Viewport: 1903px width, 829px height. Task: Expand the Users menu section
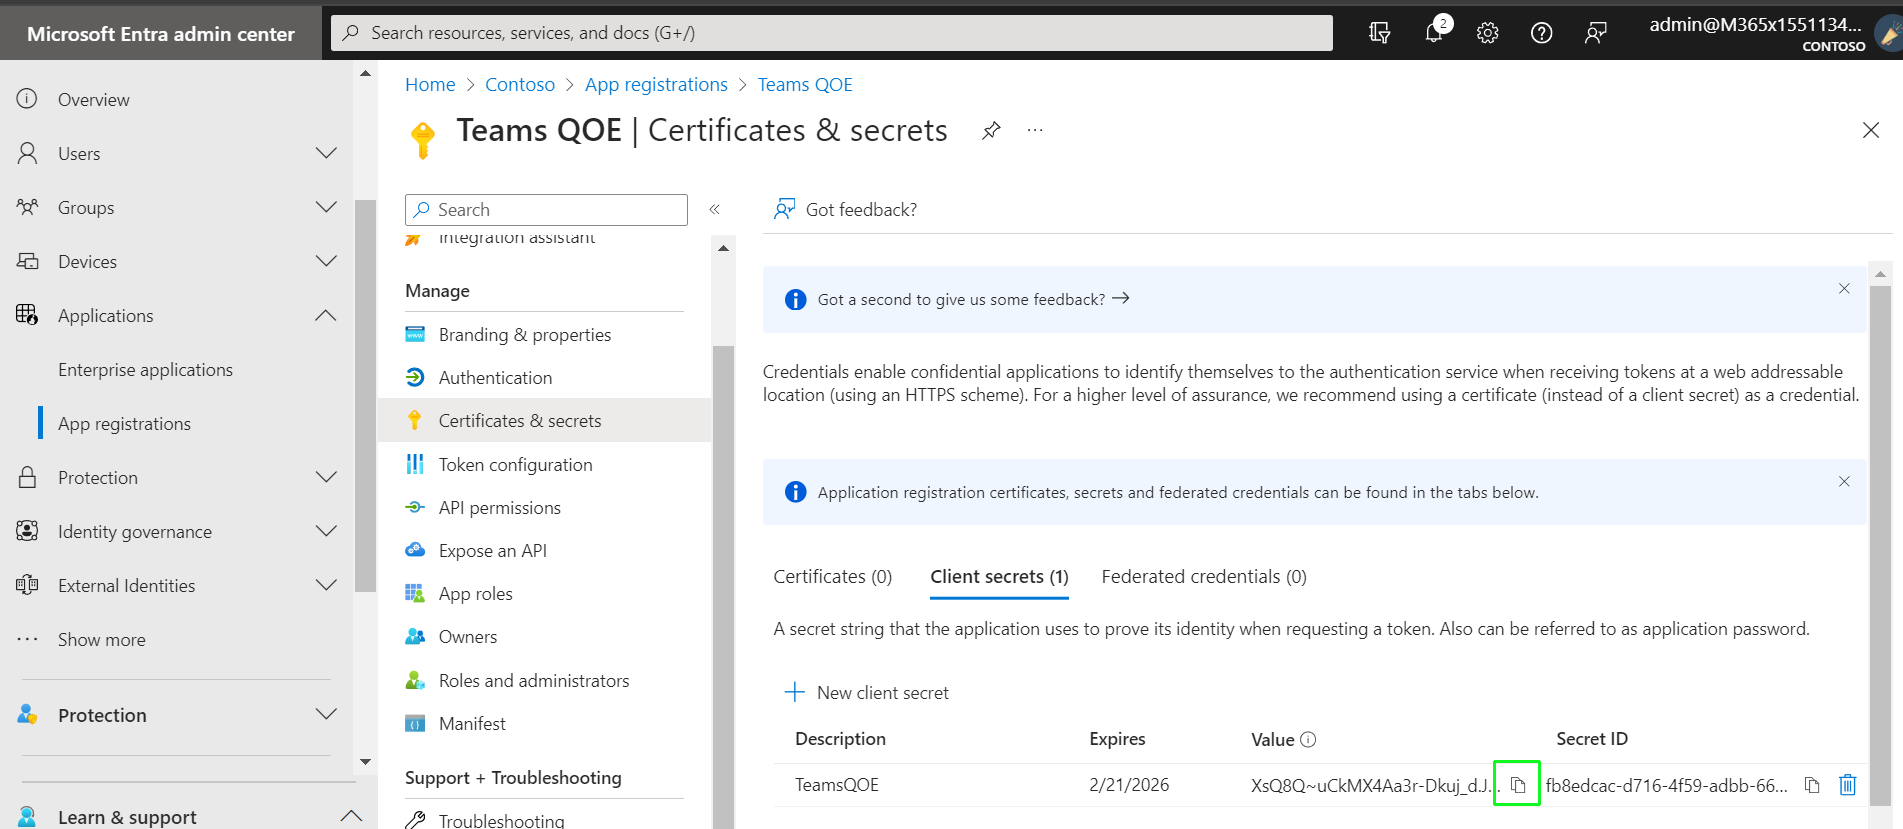click(x=326, y=153)
